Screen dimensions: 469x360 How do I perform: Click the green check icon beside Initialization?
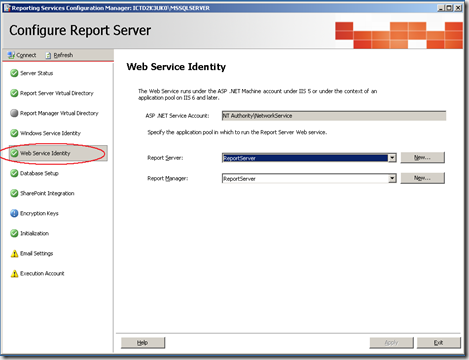click(x=14, y=233)
